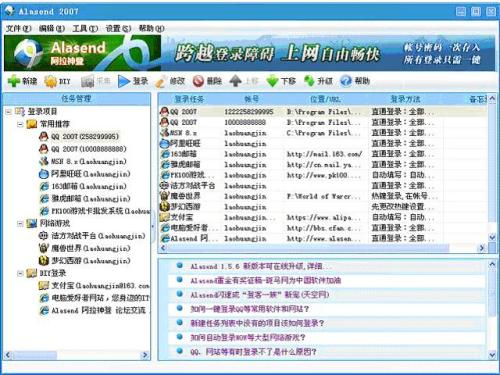
Task: Click task list vertical scrollbar down arrow
Action: click(x=492, y=237)
